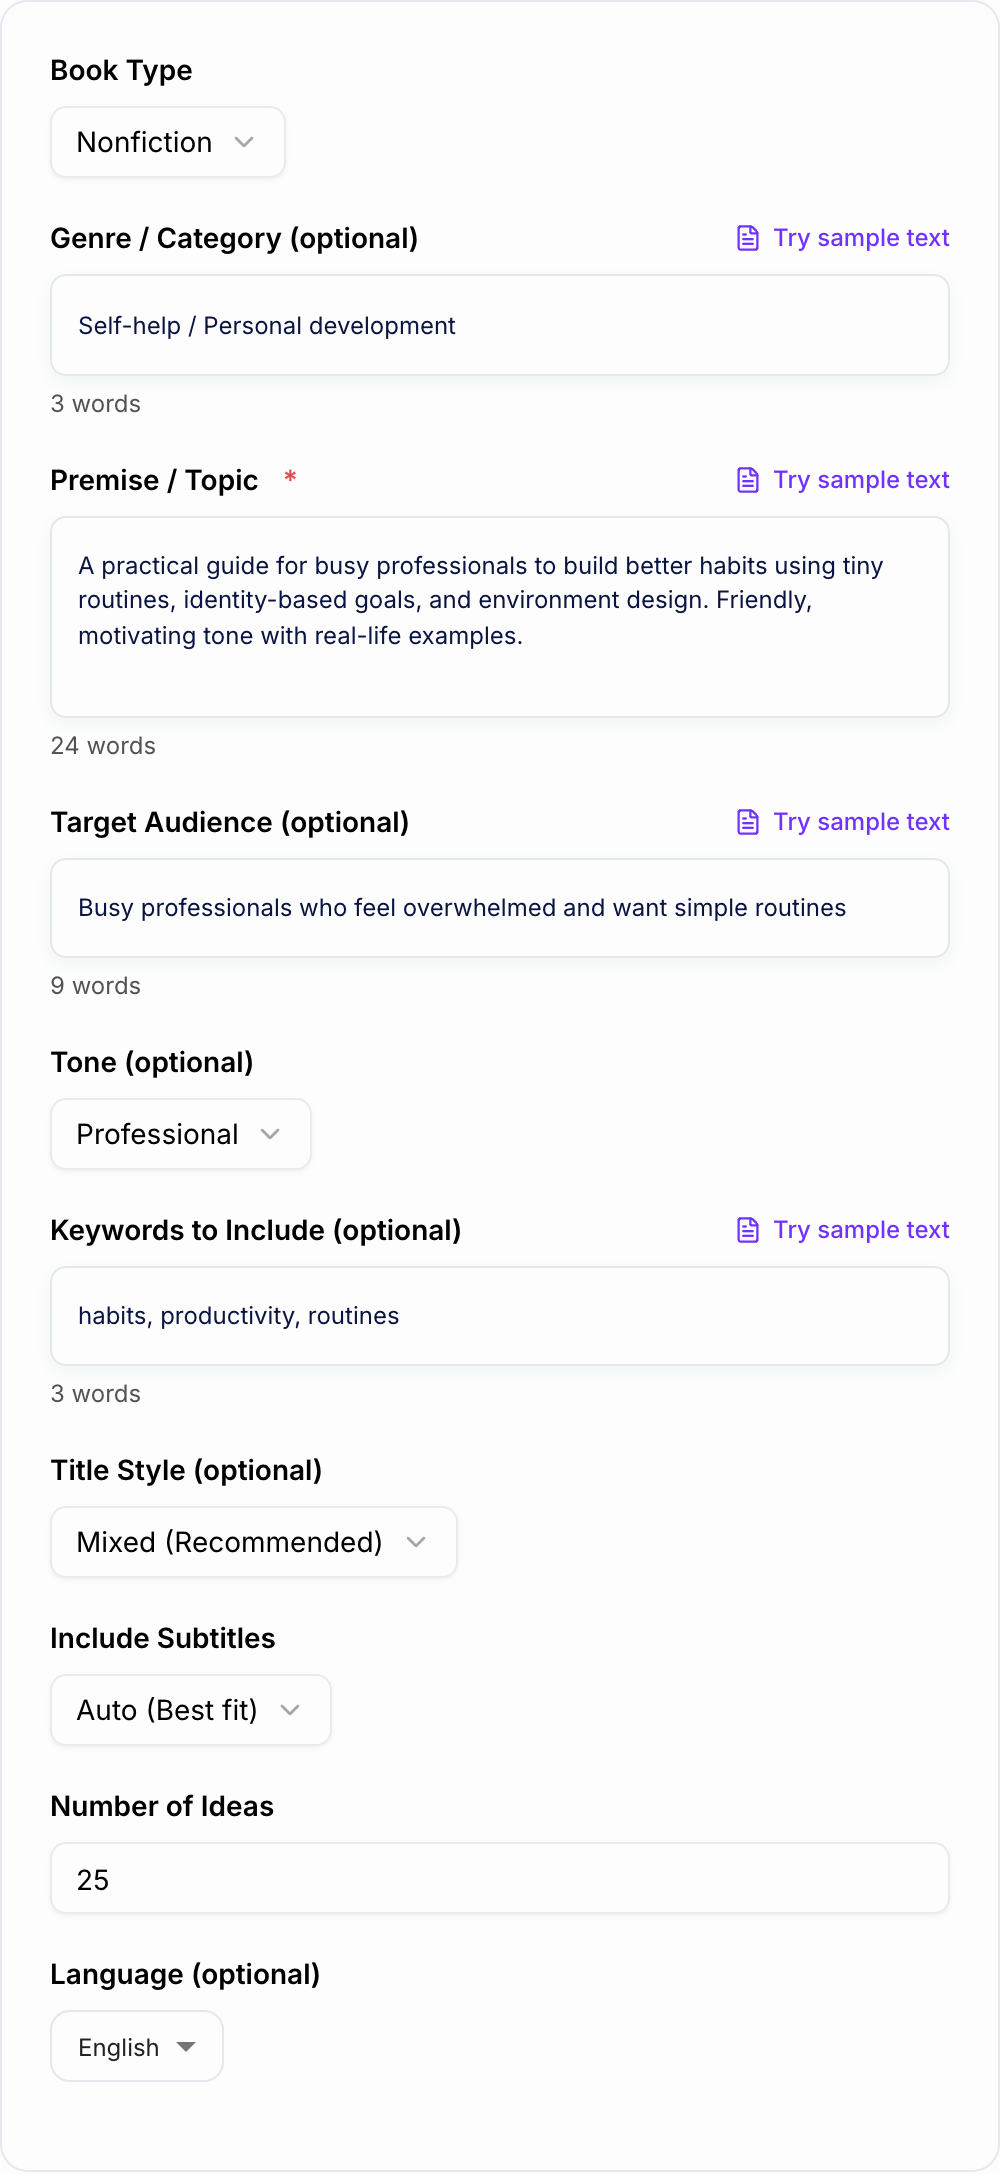Screen dimensions: 1000x2174
Task: Click caret arrow in Language select
Action: [x=186, y=2047]
